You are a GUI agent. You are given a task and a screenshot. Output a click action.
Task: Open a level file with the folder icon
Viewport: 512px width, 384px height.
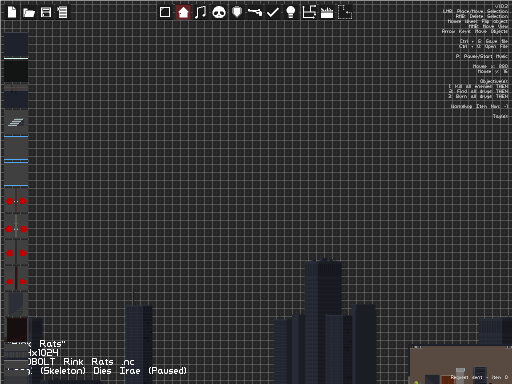[29, 13]
